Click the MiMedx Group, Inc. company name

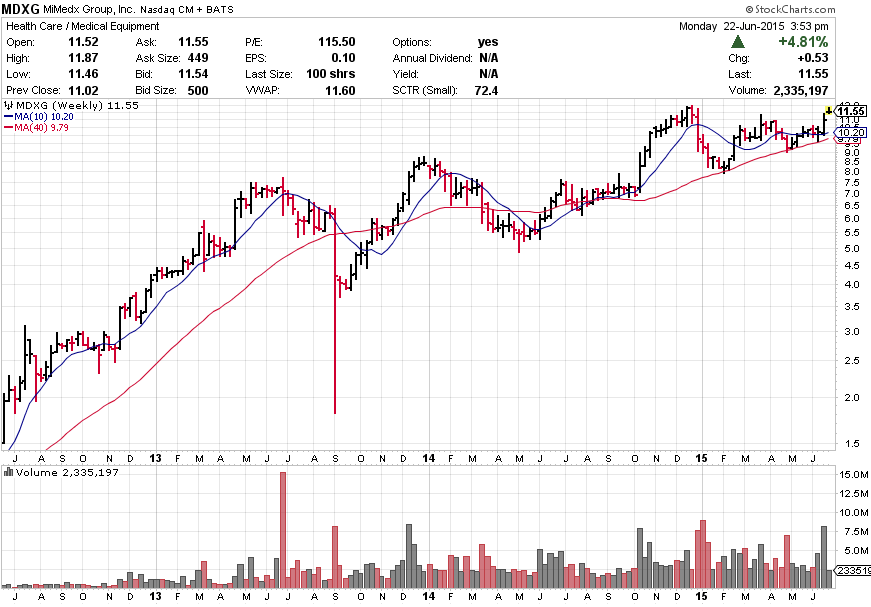pyautogui.click(x=89, y=9)
